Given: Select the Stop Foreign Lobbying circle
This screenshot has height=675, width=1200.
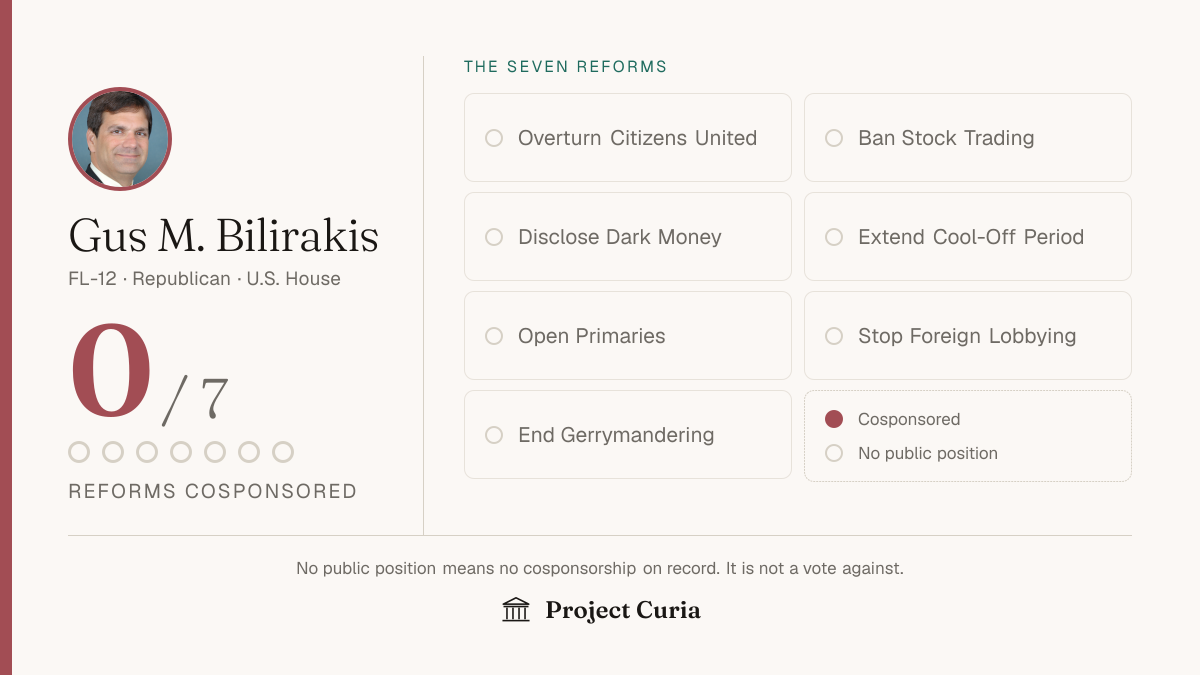Looking at the screenshot, I should coord(834,336).
